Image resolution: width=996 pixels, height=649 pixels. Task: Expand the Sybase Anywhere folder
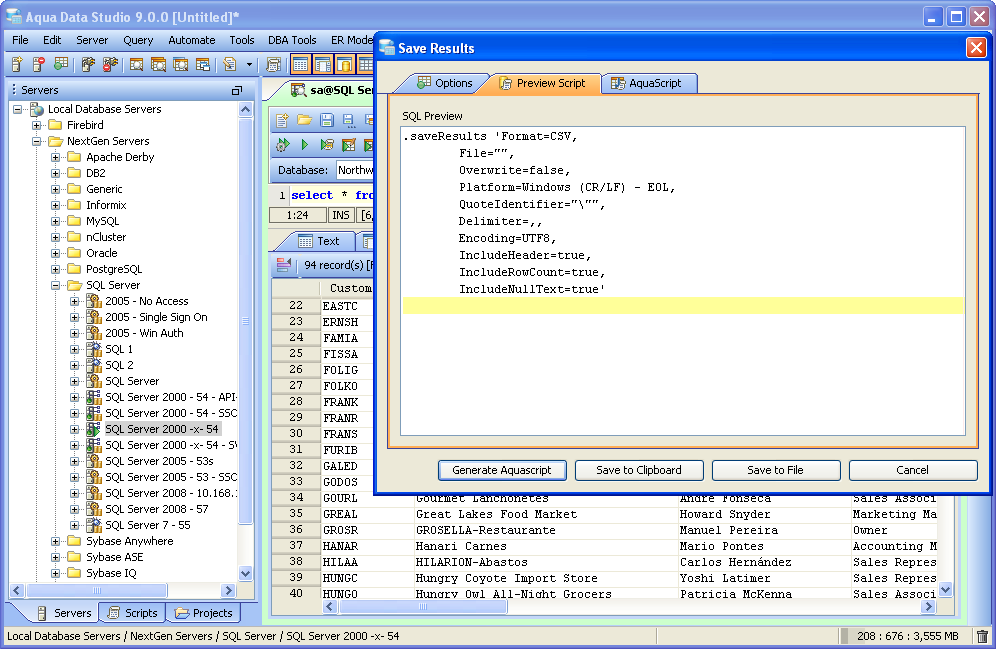(x=56, y=541)
